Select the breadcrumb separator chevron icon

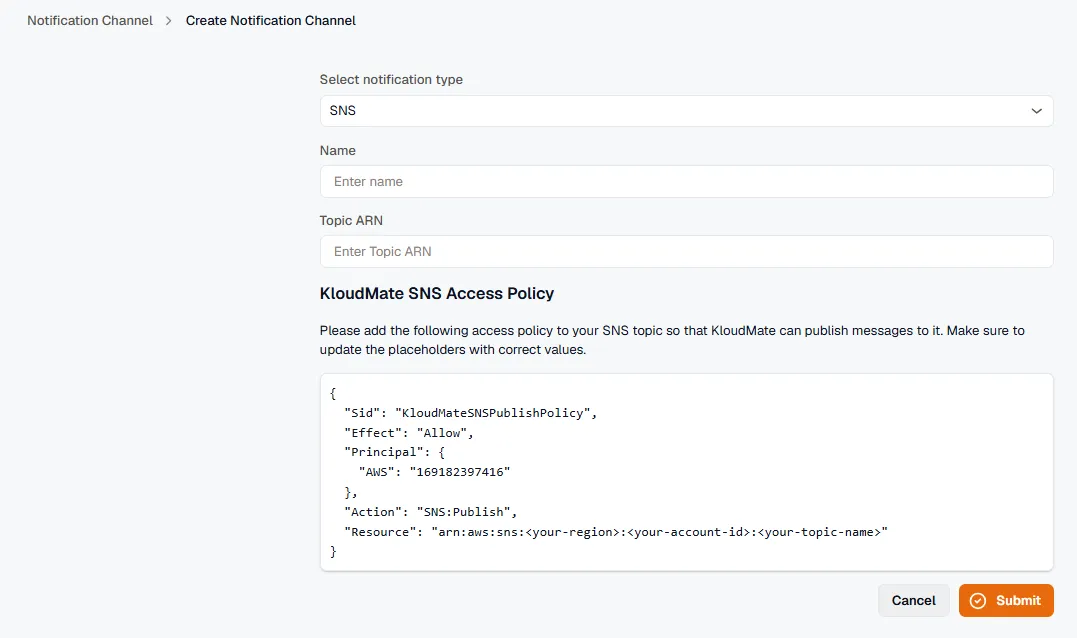(168, 21)
